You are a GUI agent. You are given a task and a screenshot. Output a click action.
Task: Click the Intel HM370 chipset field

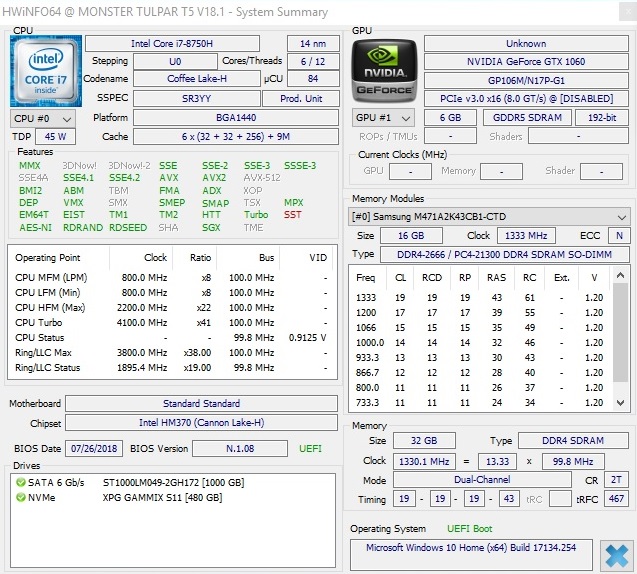[202, 422]
